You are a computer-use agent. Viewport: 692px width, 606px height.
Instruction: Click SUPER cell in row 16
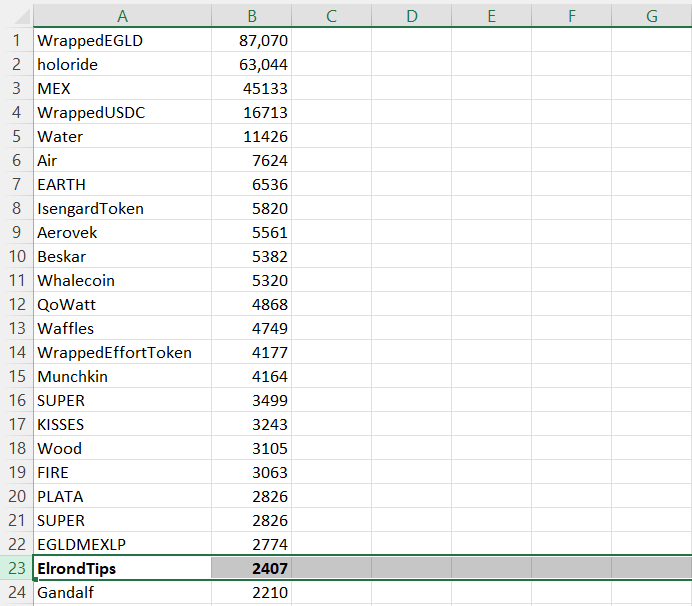pyautogui.click(x=123, y=400)
